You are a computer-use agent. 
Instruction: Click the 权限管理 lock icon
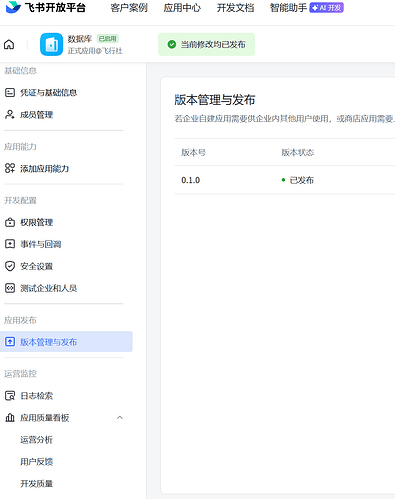[x=10, y=222]
